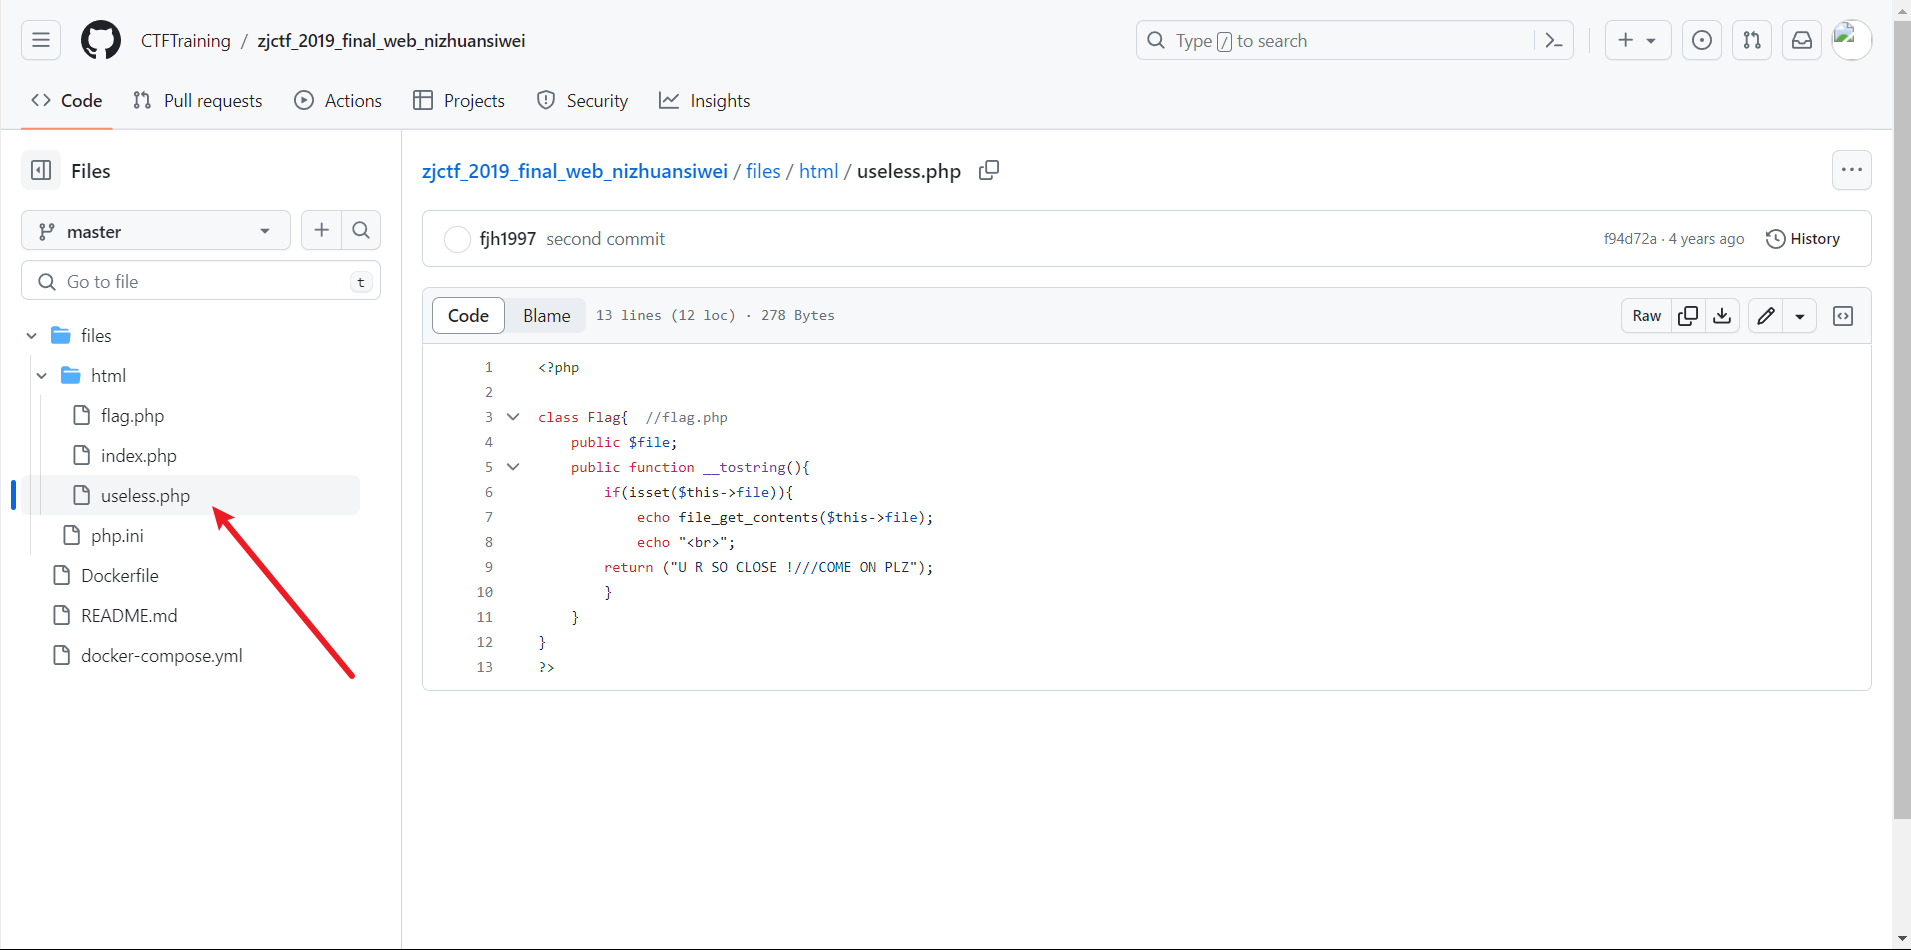1911x950 pixels.
Task: View file History
Action: point(1803,239)
